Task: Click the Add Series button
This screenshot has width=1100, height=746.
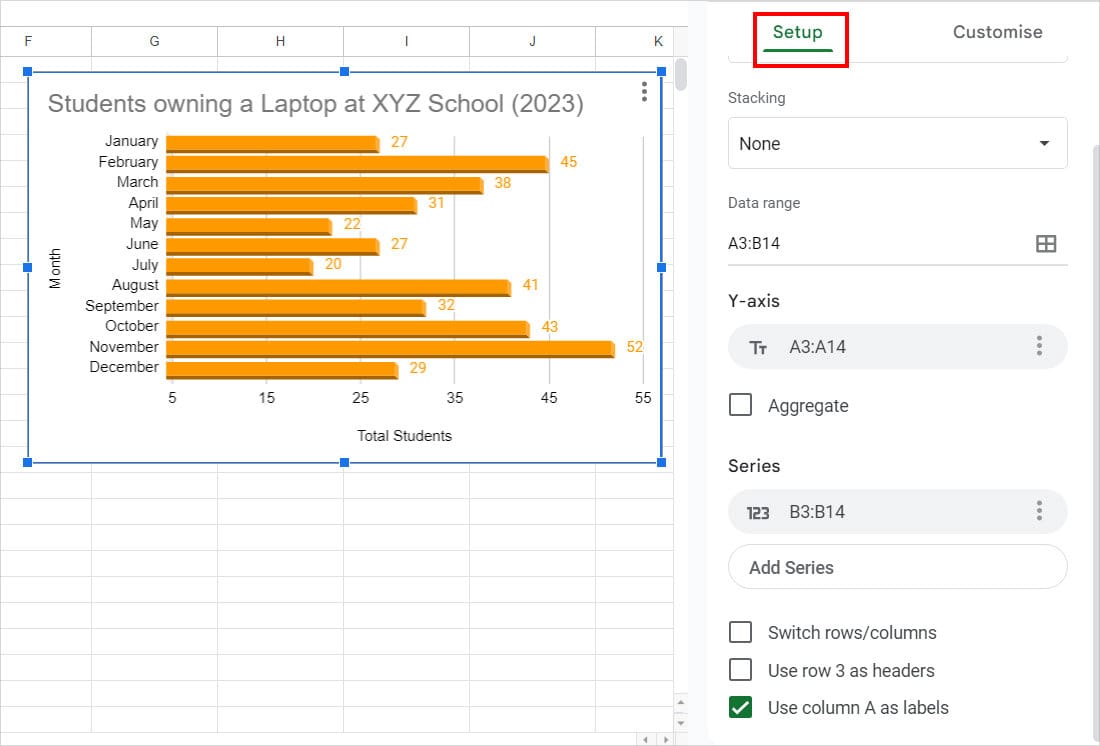Action: tap(897, 567)
